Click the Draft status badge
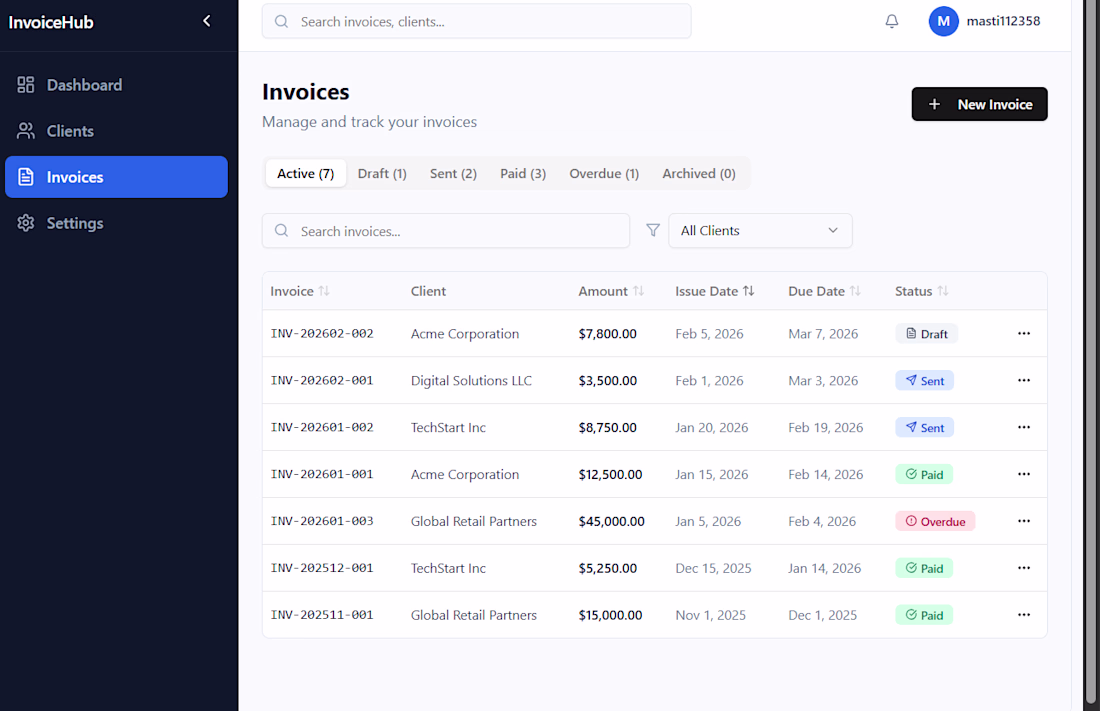This screenshot has height=711, width=1100. 927,333
